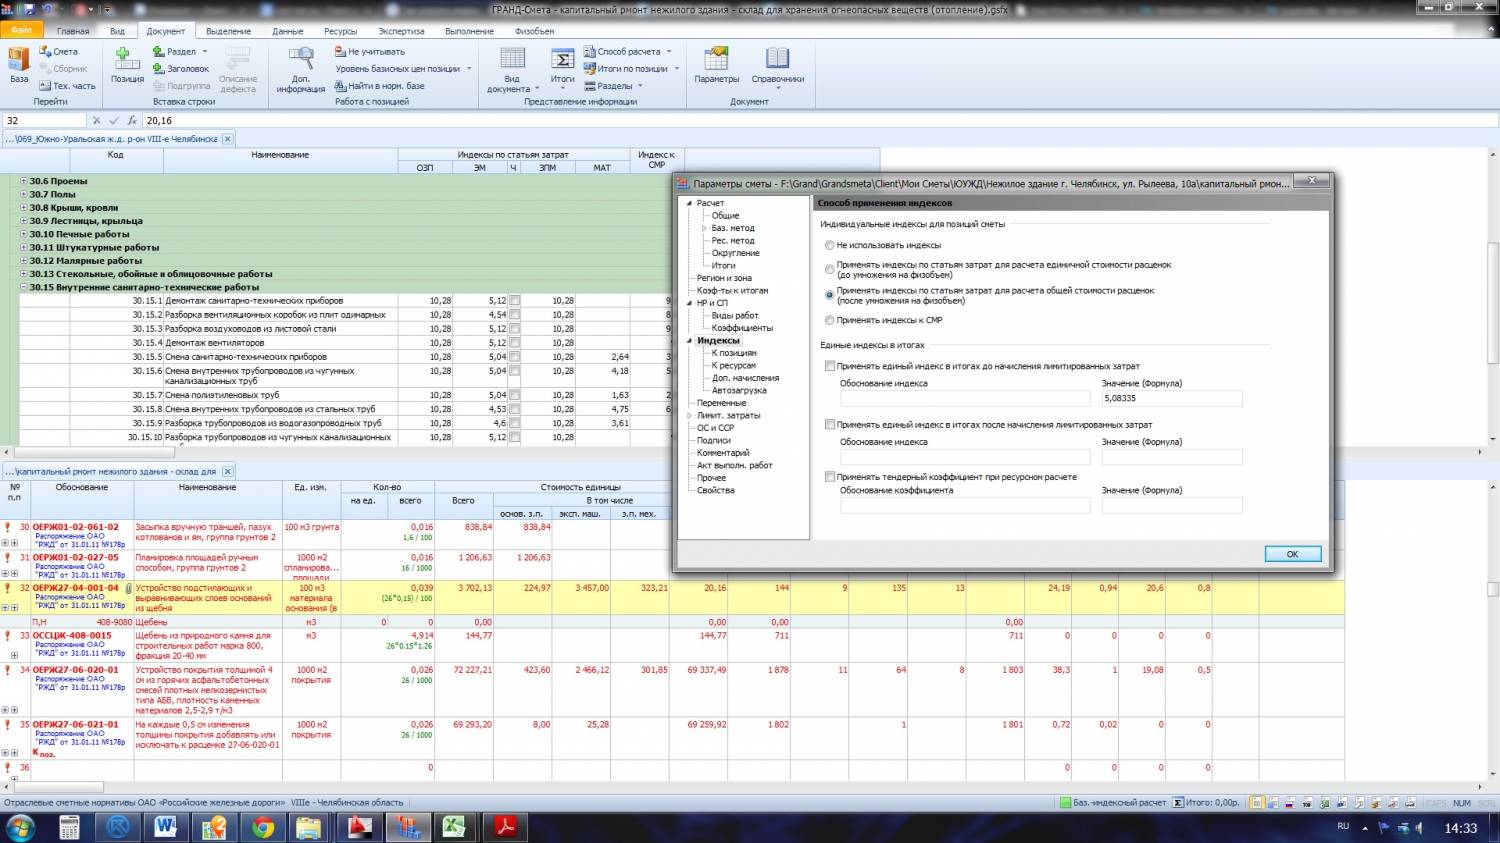Expand section 30.6 Проемы in the index list

coord(23,181)
